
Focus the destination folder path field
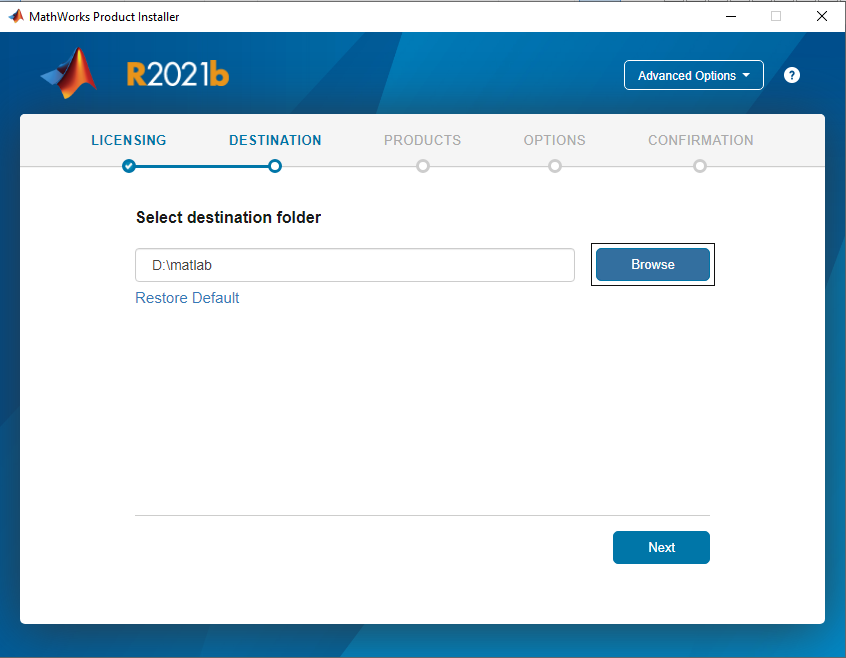click(x=355, y=265)
